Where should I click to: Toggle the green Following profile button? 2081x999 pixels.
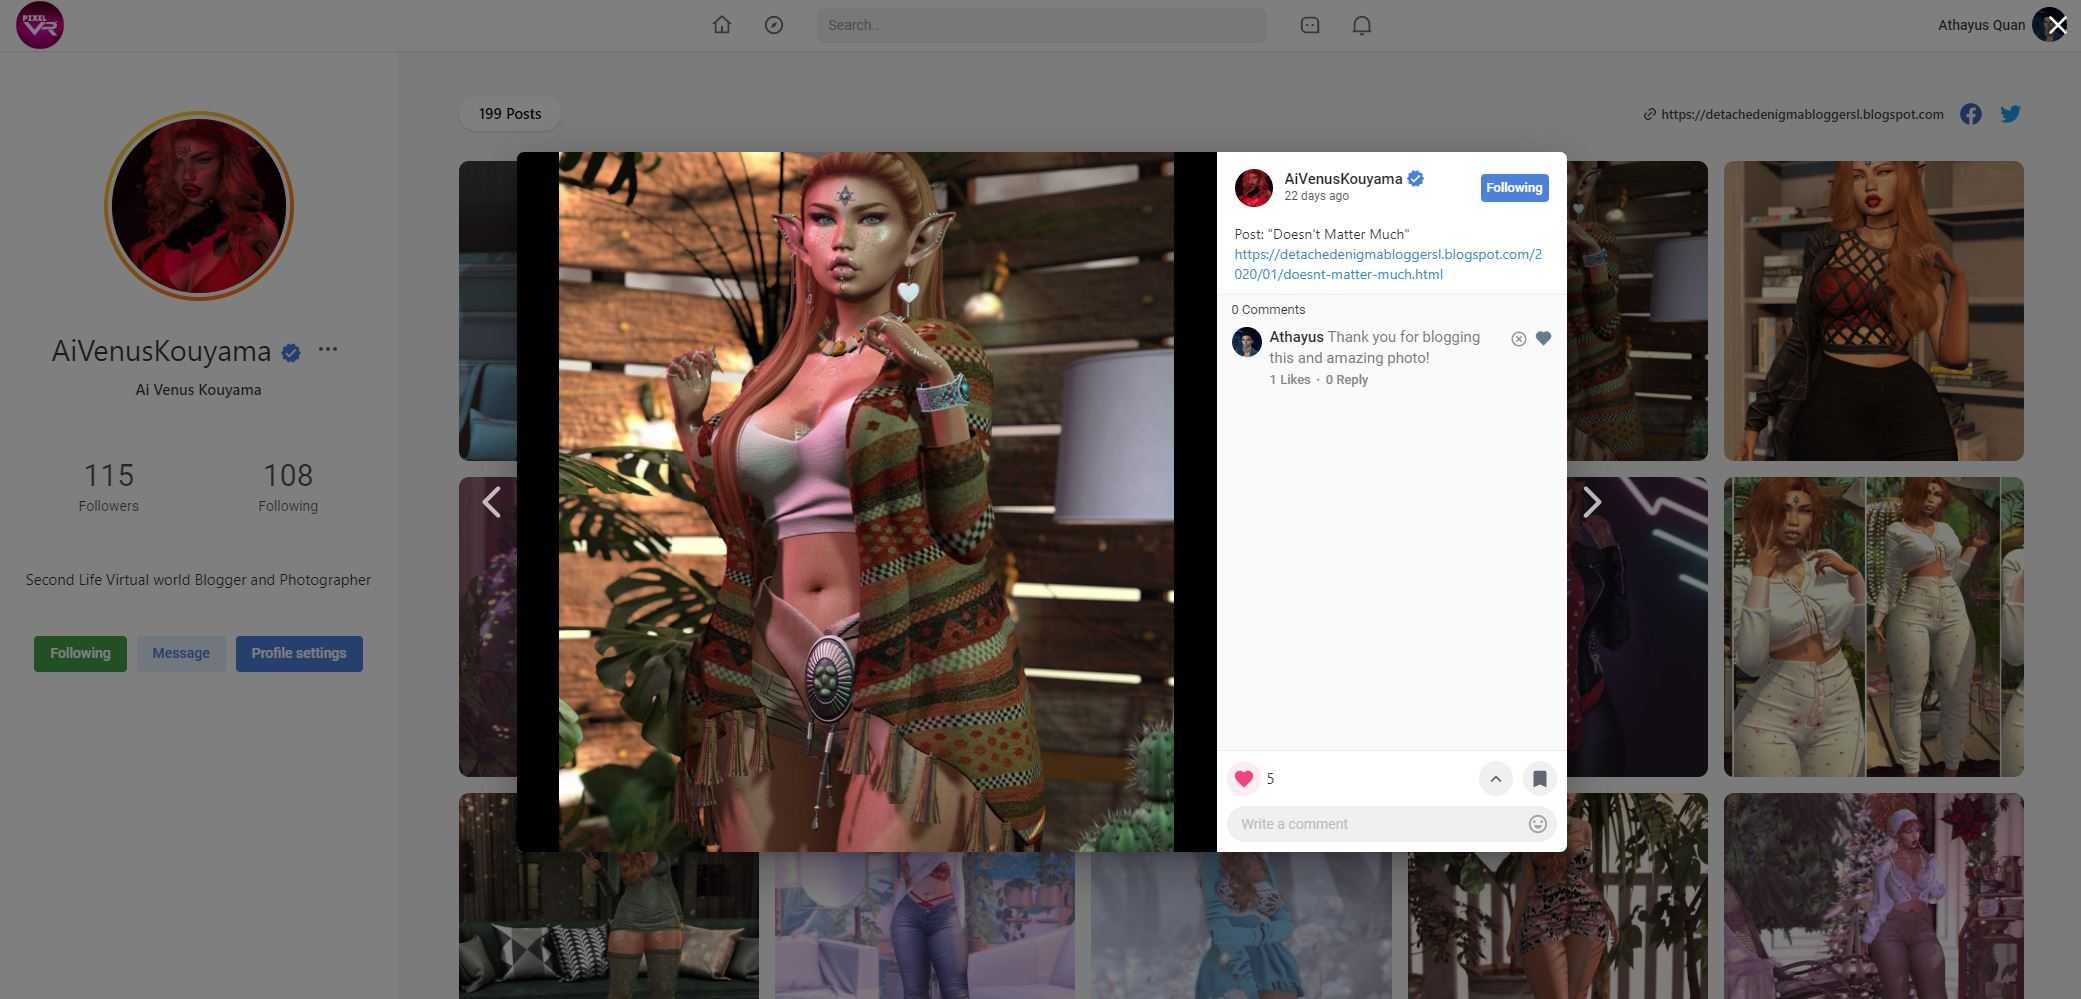pyautogui.click(x=80, y=654)
